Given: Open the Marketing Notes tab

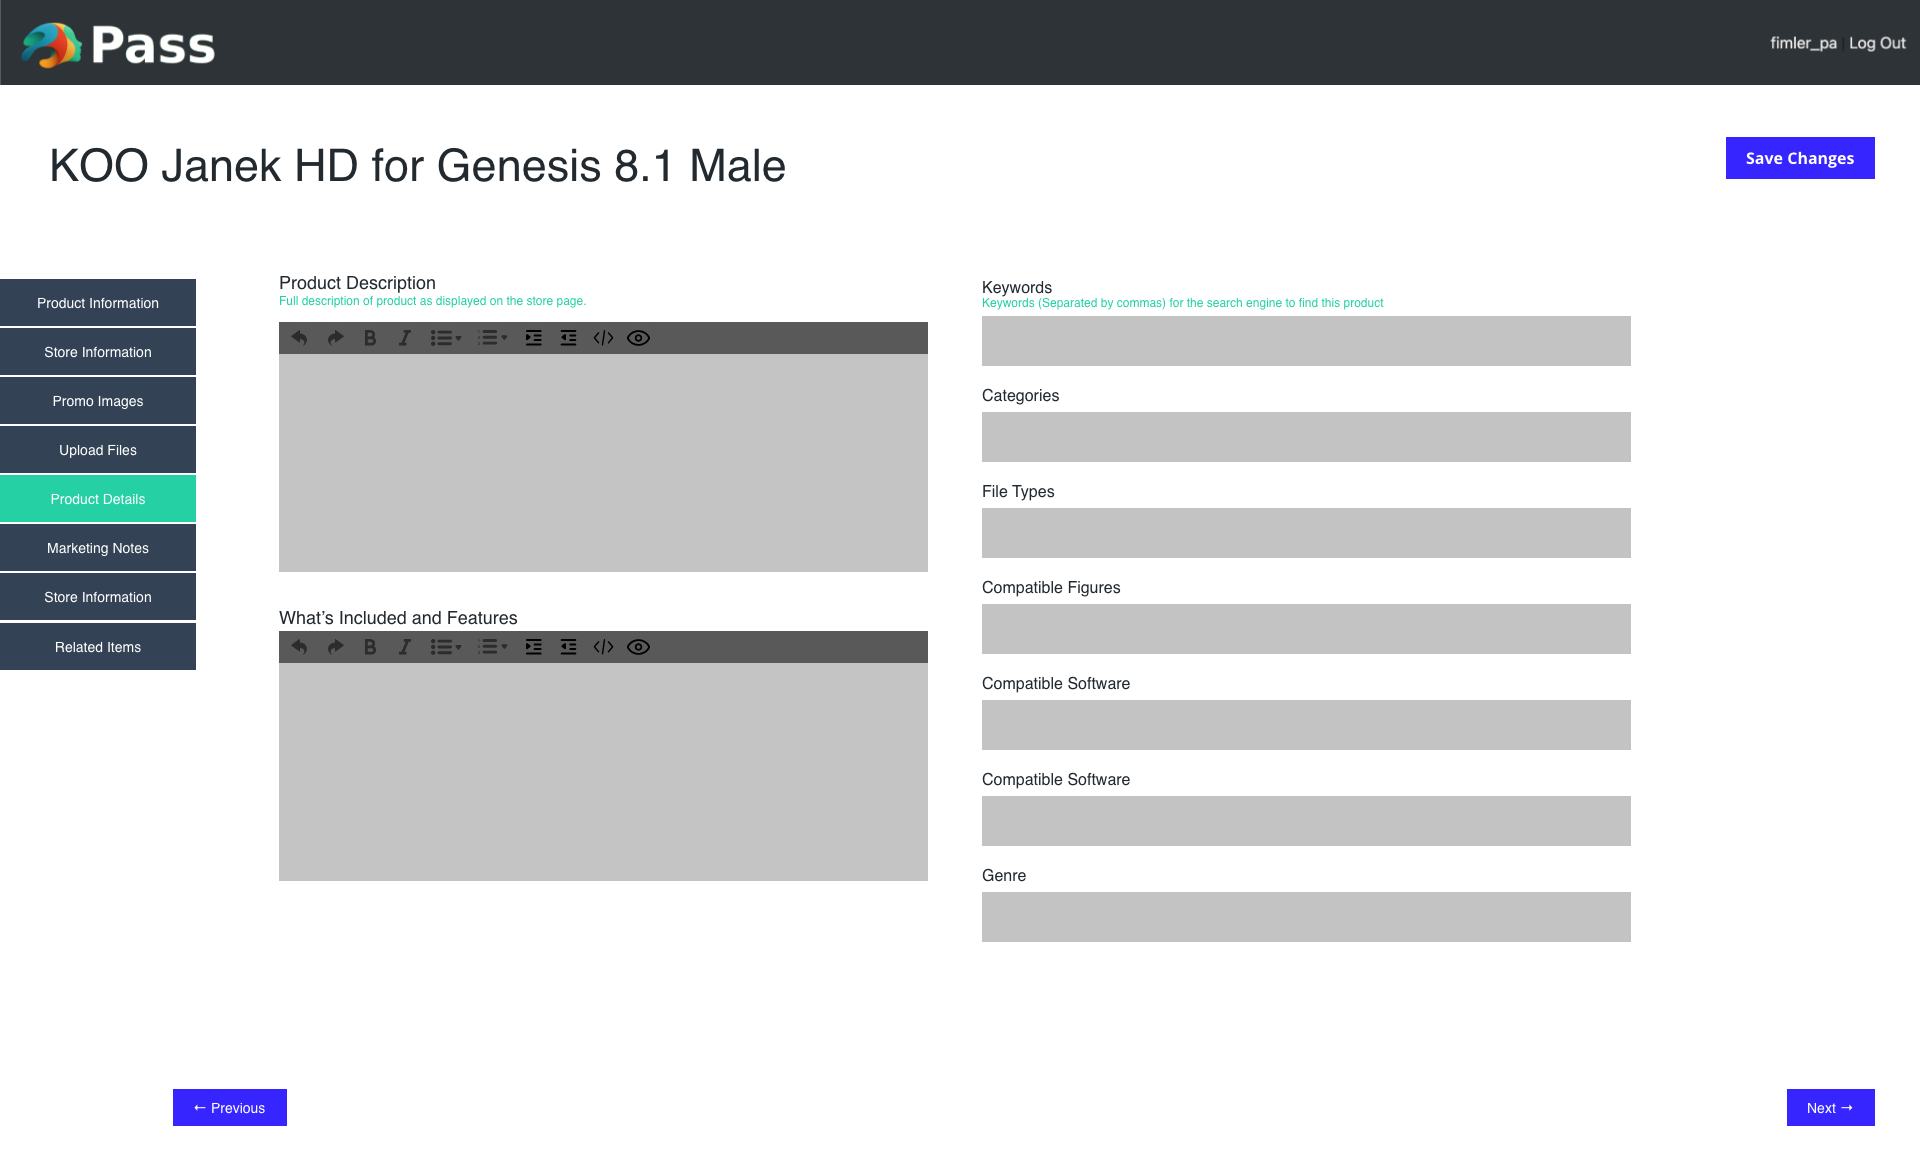Looking at the screenshot, I should [98, 548].
